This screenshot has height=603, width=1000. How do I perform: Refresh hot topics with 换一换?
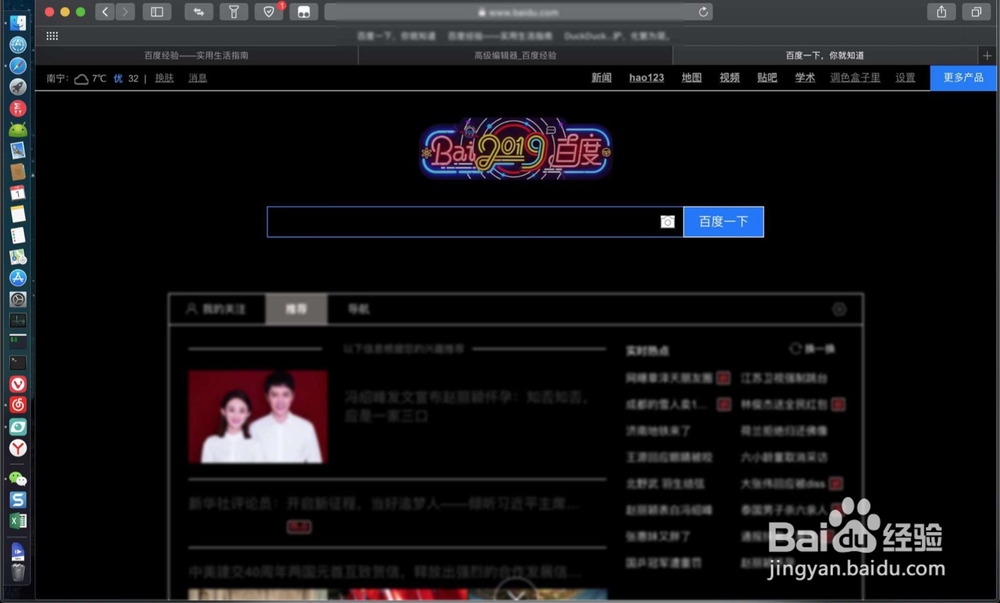pos(812,349)
